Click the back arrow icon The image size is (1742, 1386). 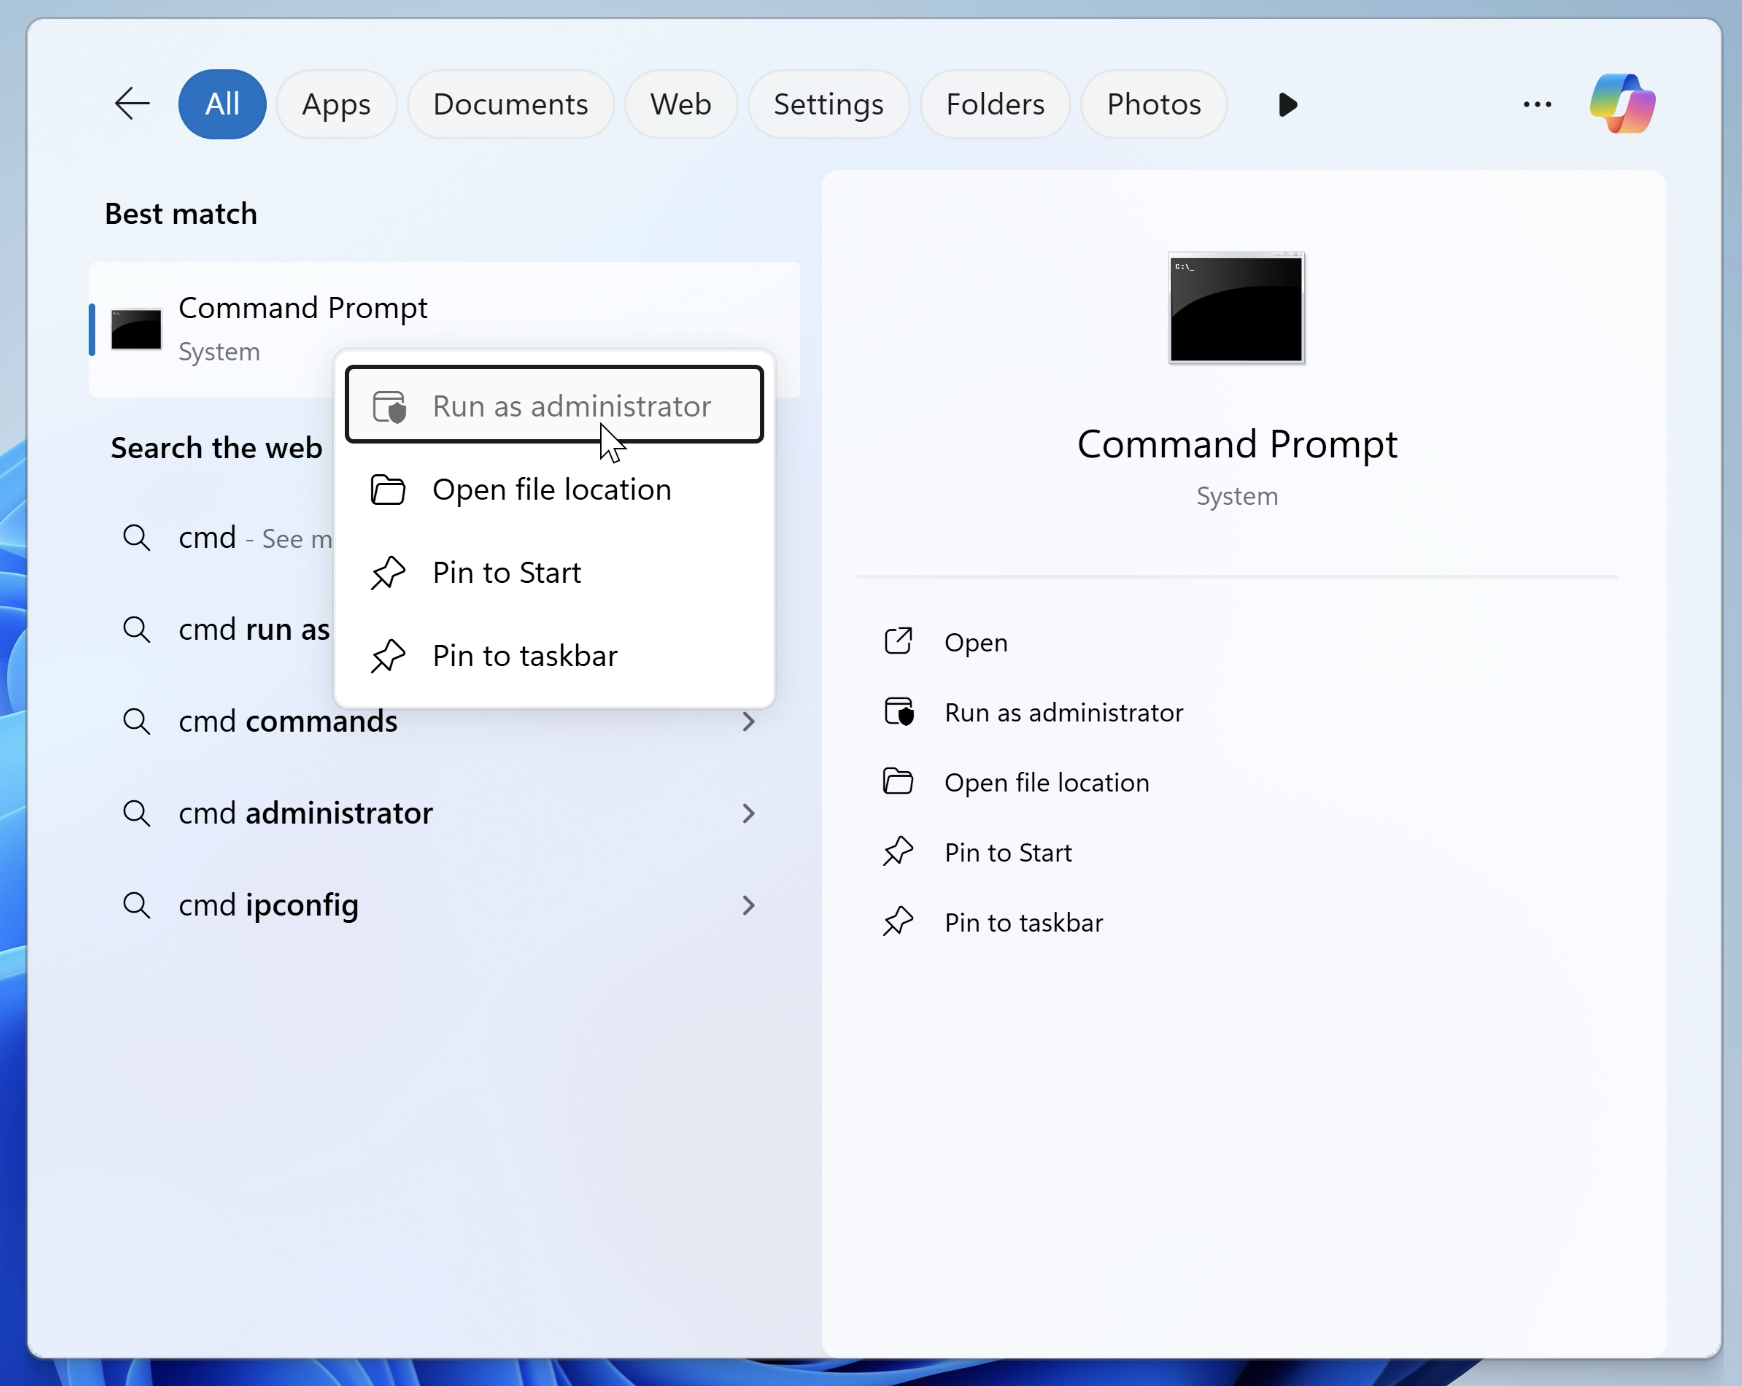point(132,104)
